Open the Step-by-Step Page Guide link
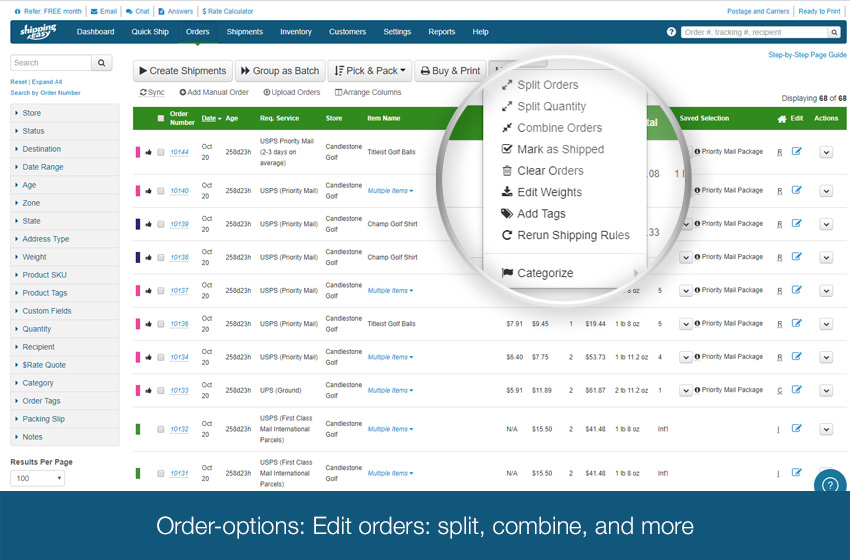850x560 pixels. coord(807,55)
